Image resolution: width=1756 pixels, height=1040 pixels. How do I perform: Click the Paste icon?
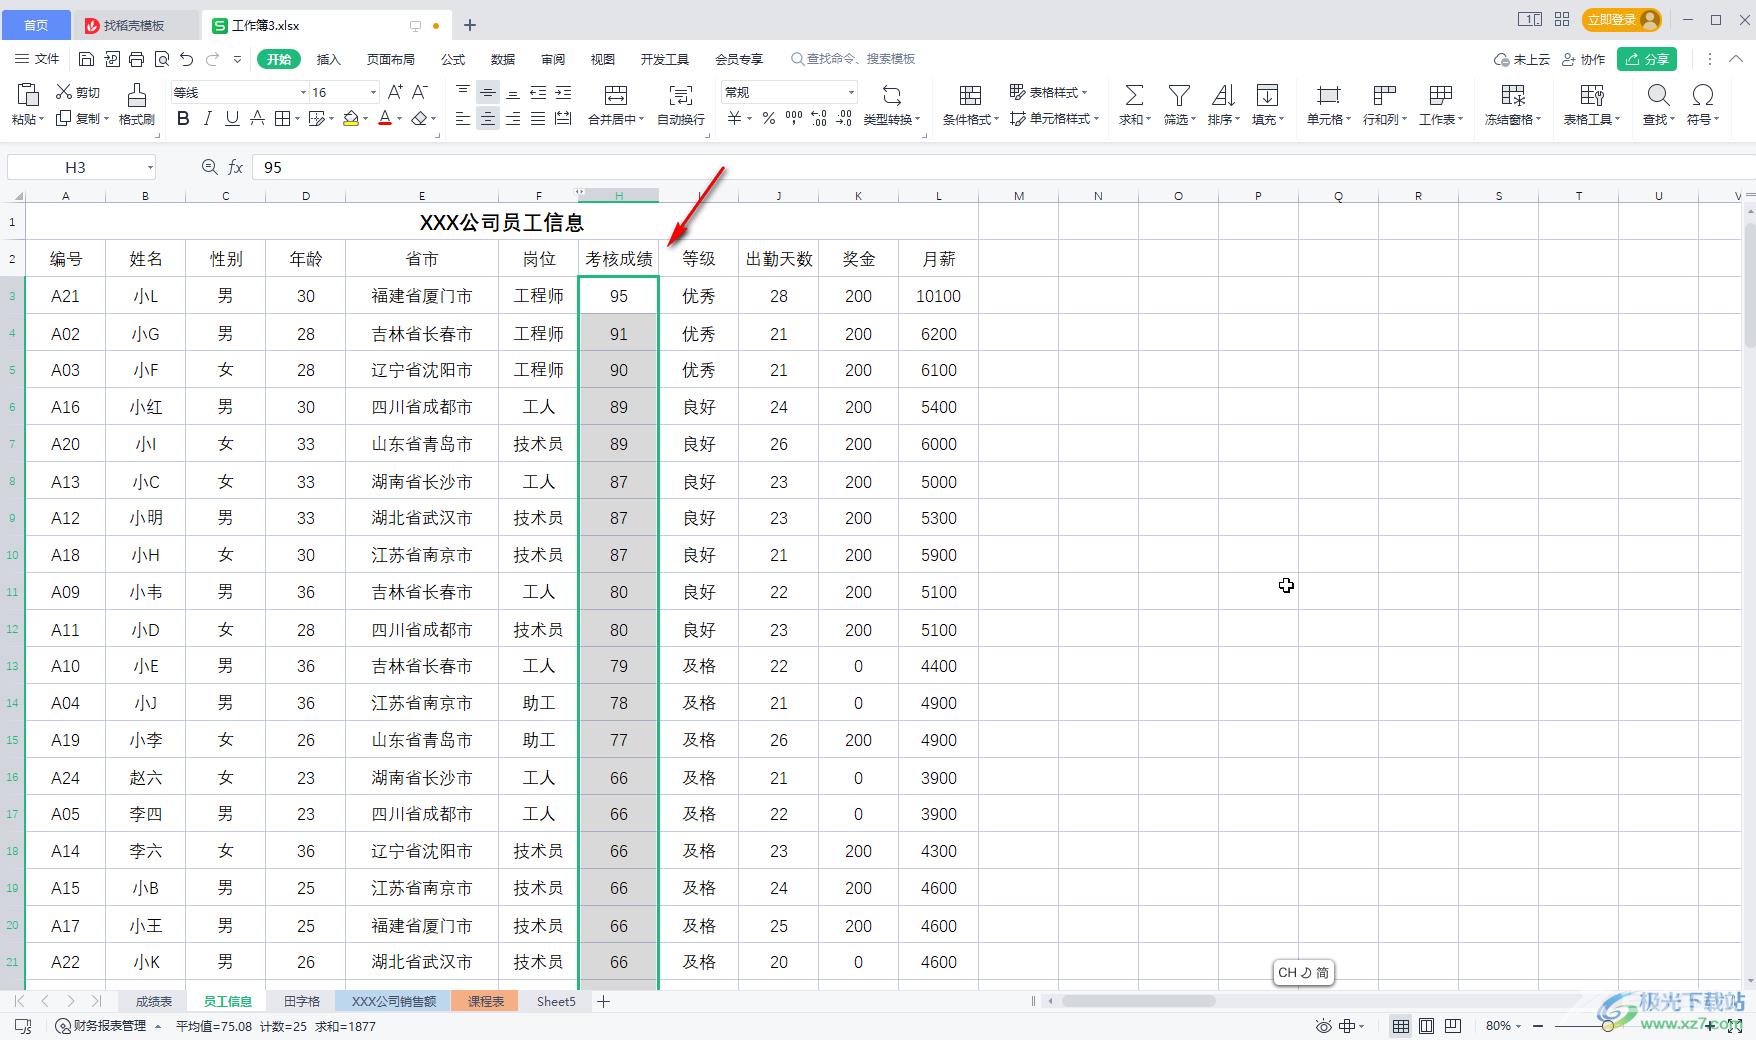click(28, 95)
